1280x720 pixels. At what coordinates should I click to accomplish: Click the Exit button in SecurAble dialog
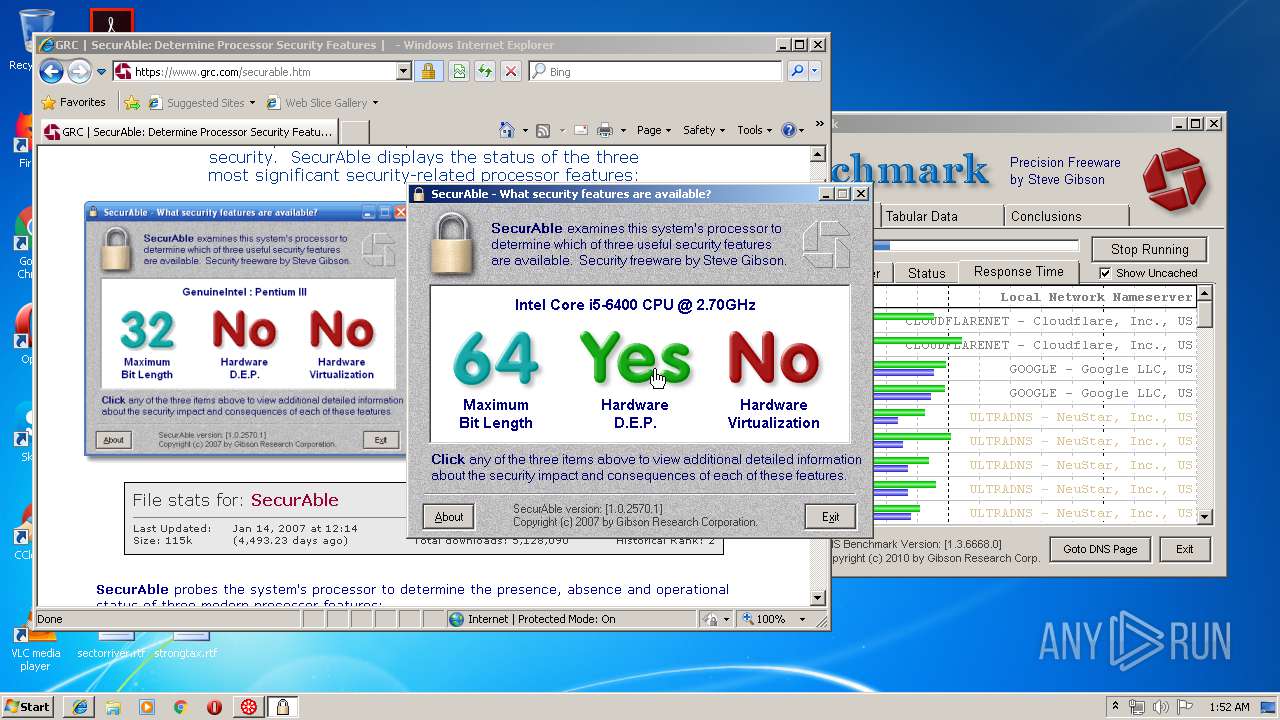tap(830, 517)
